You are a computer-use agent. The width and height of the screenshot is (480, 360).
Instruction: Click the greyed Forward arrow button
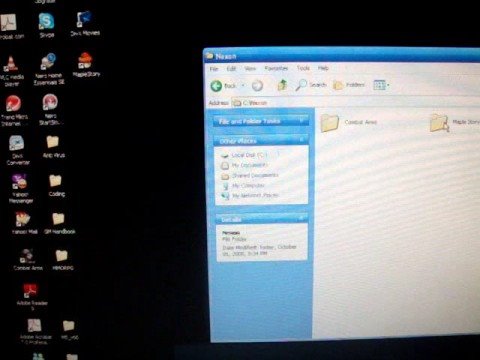click(x=257, y=86)
